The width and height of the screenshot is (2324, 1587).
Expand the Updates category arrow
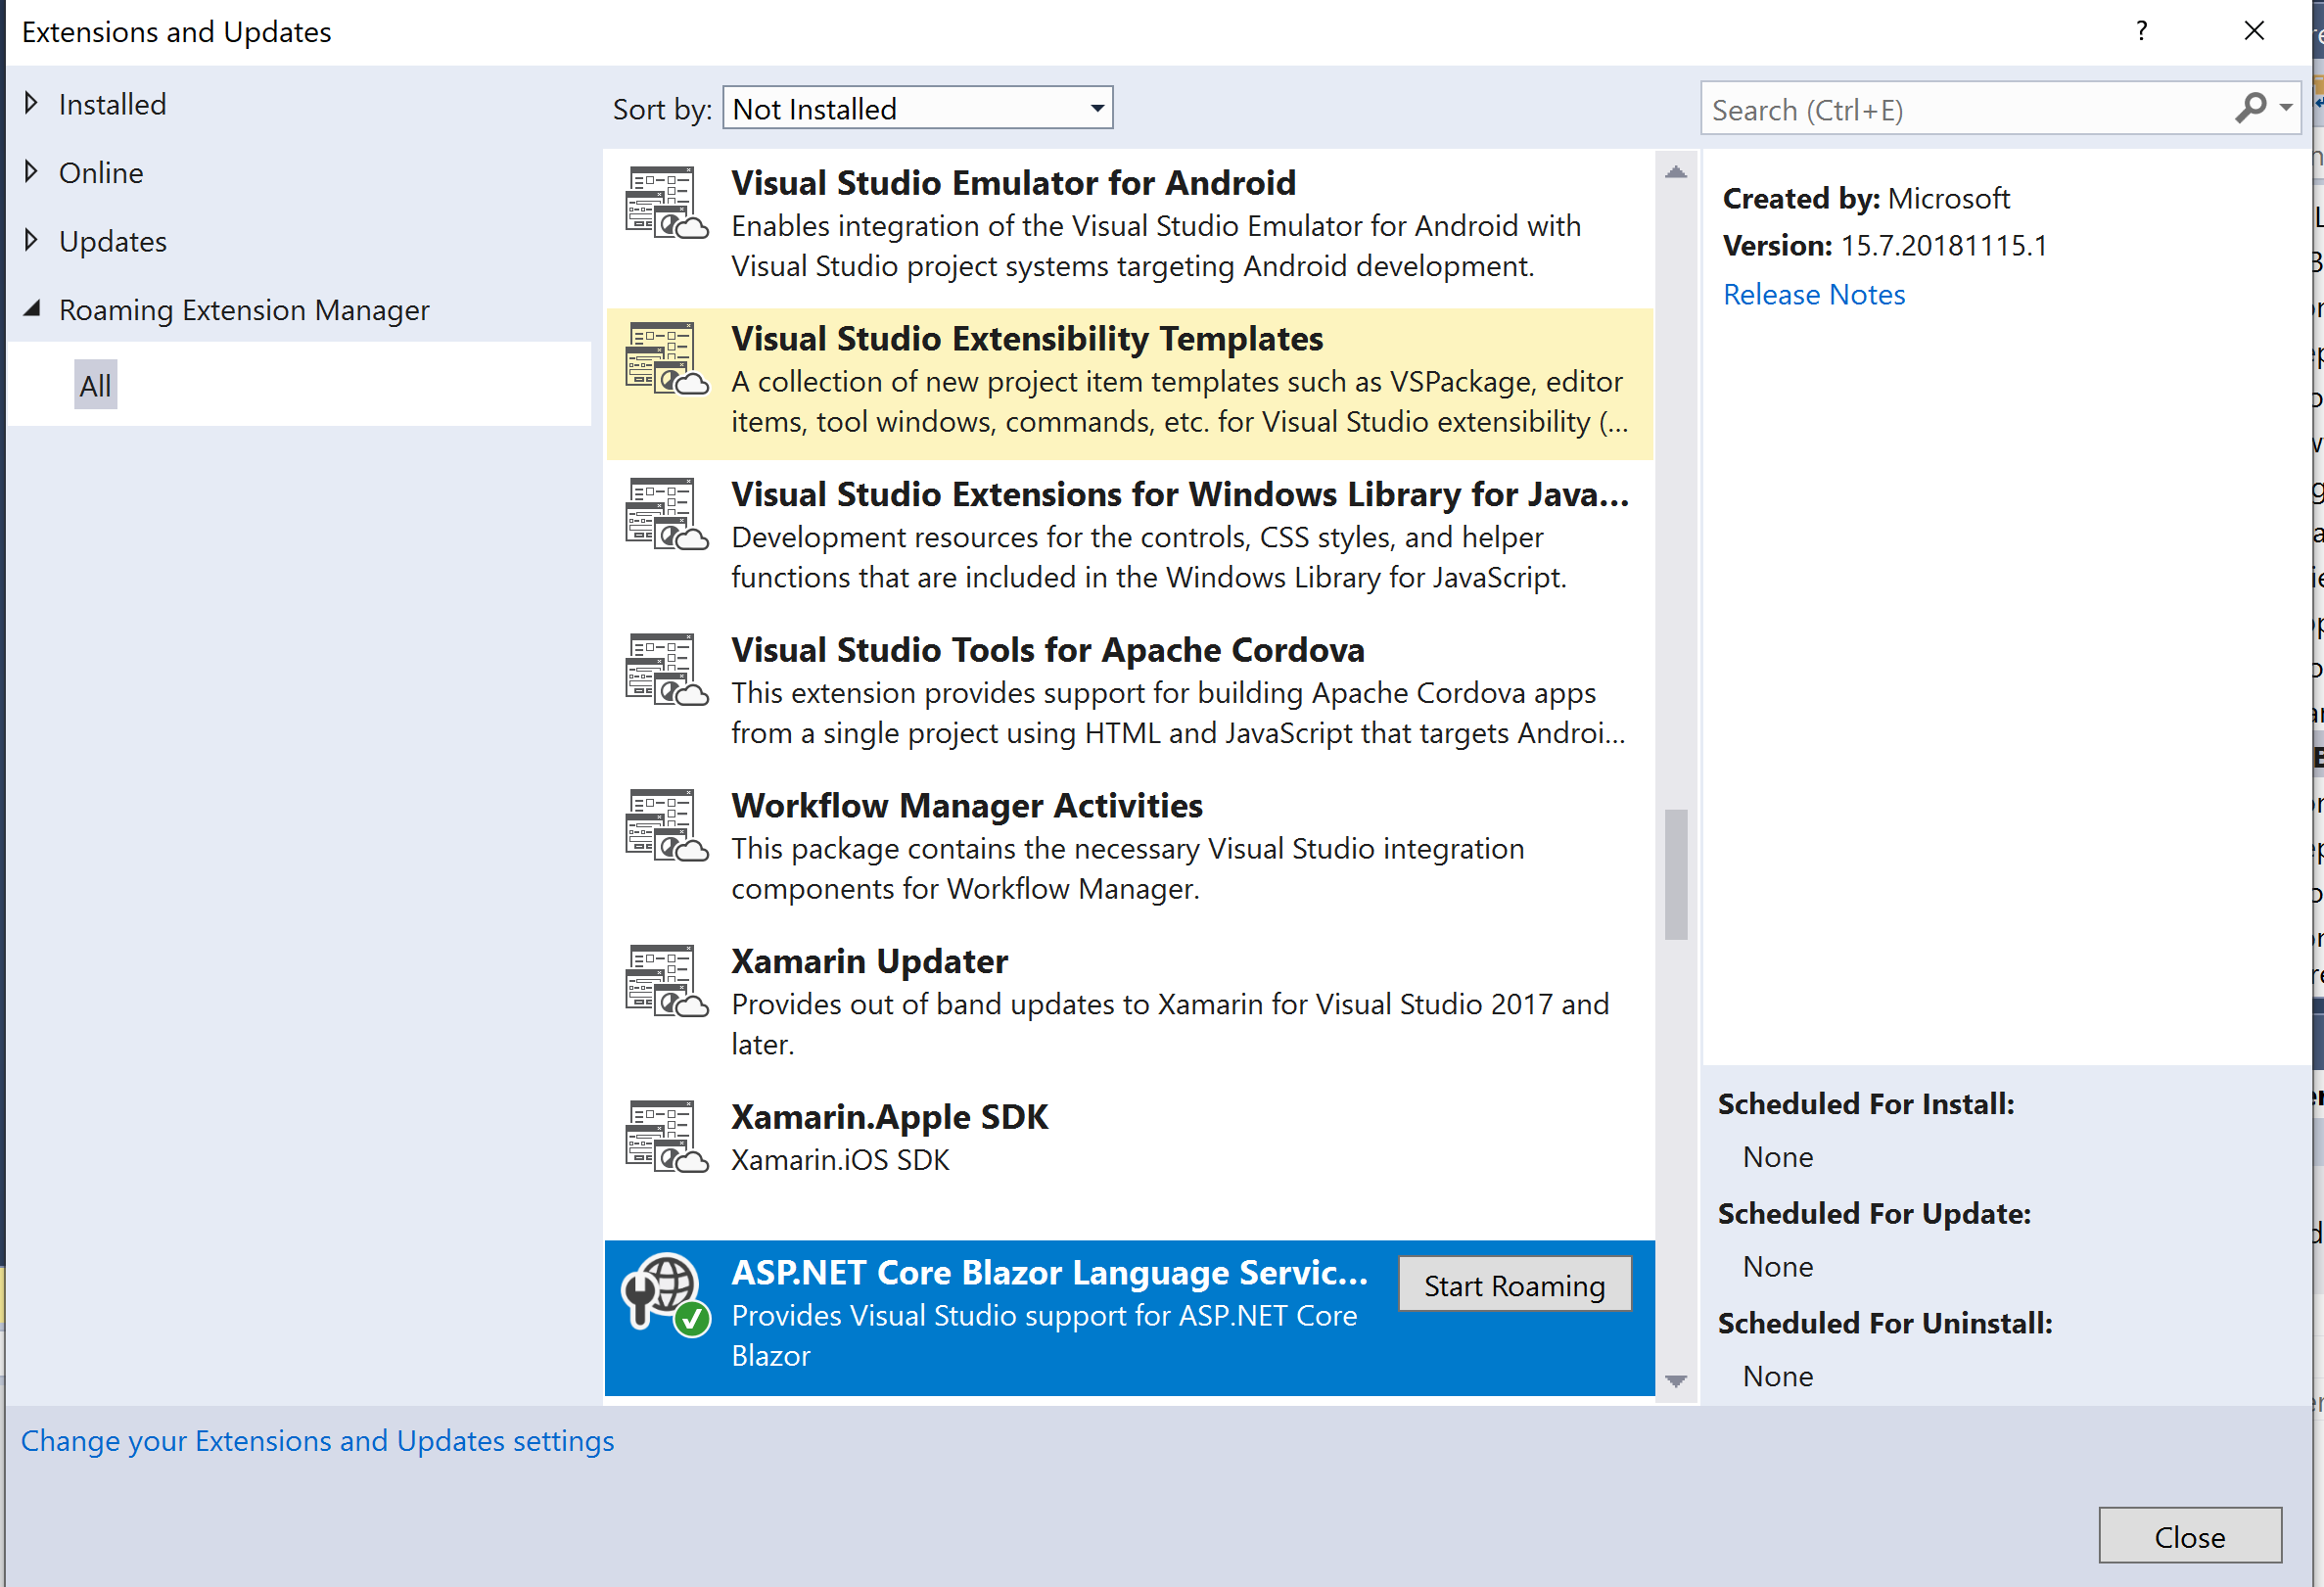tap(31, 240)
